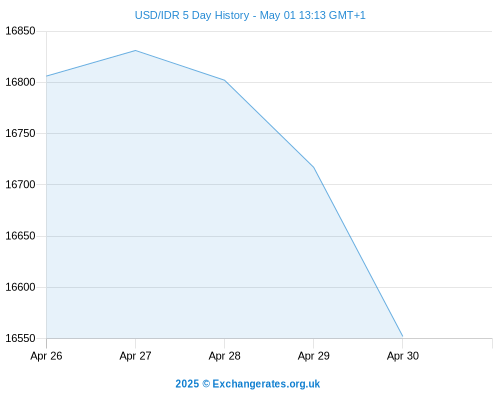Click the 16800 y-axis label
Screen dimensions: 495x400
coord(20,82)
